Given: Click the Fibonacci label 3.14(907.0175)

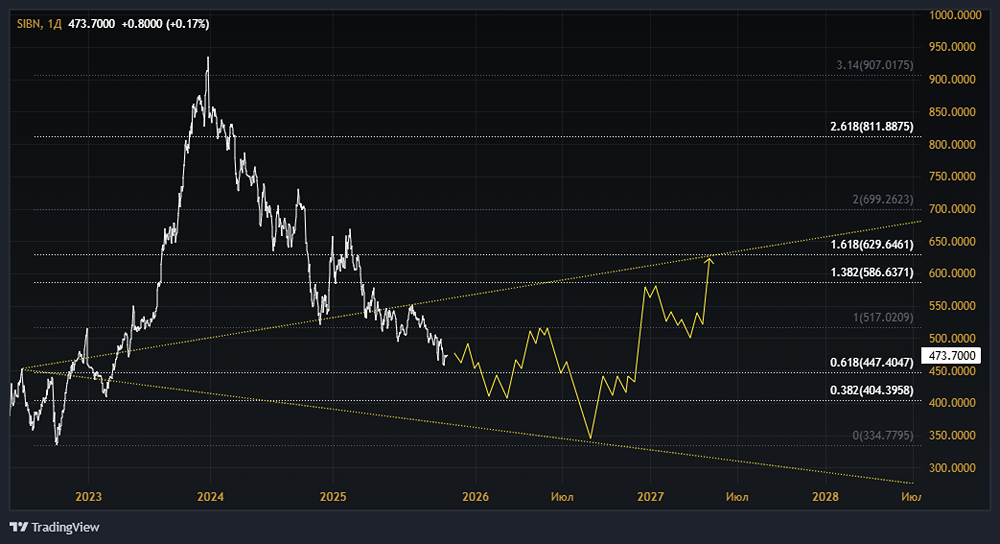Looking at the screenshot, I should click(874, 65).
